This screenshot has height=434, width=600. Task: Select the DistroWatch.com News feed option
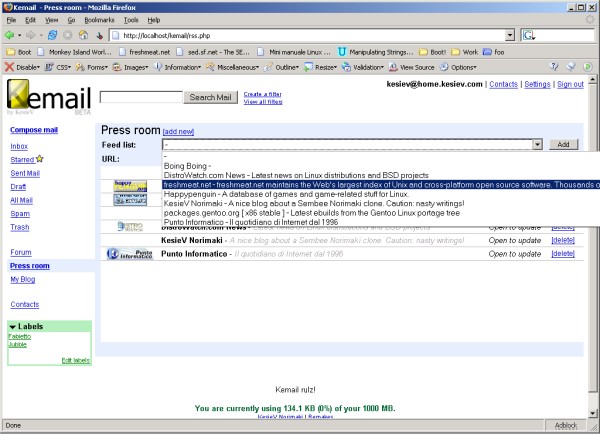(x=381, y=175)
